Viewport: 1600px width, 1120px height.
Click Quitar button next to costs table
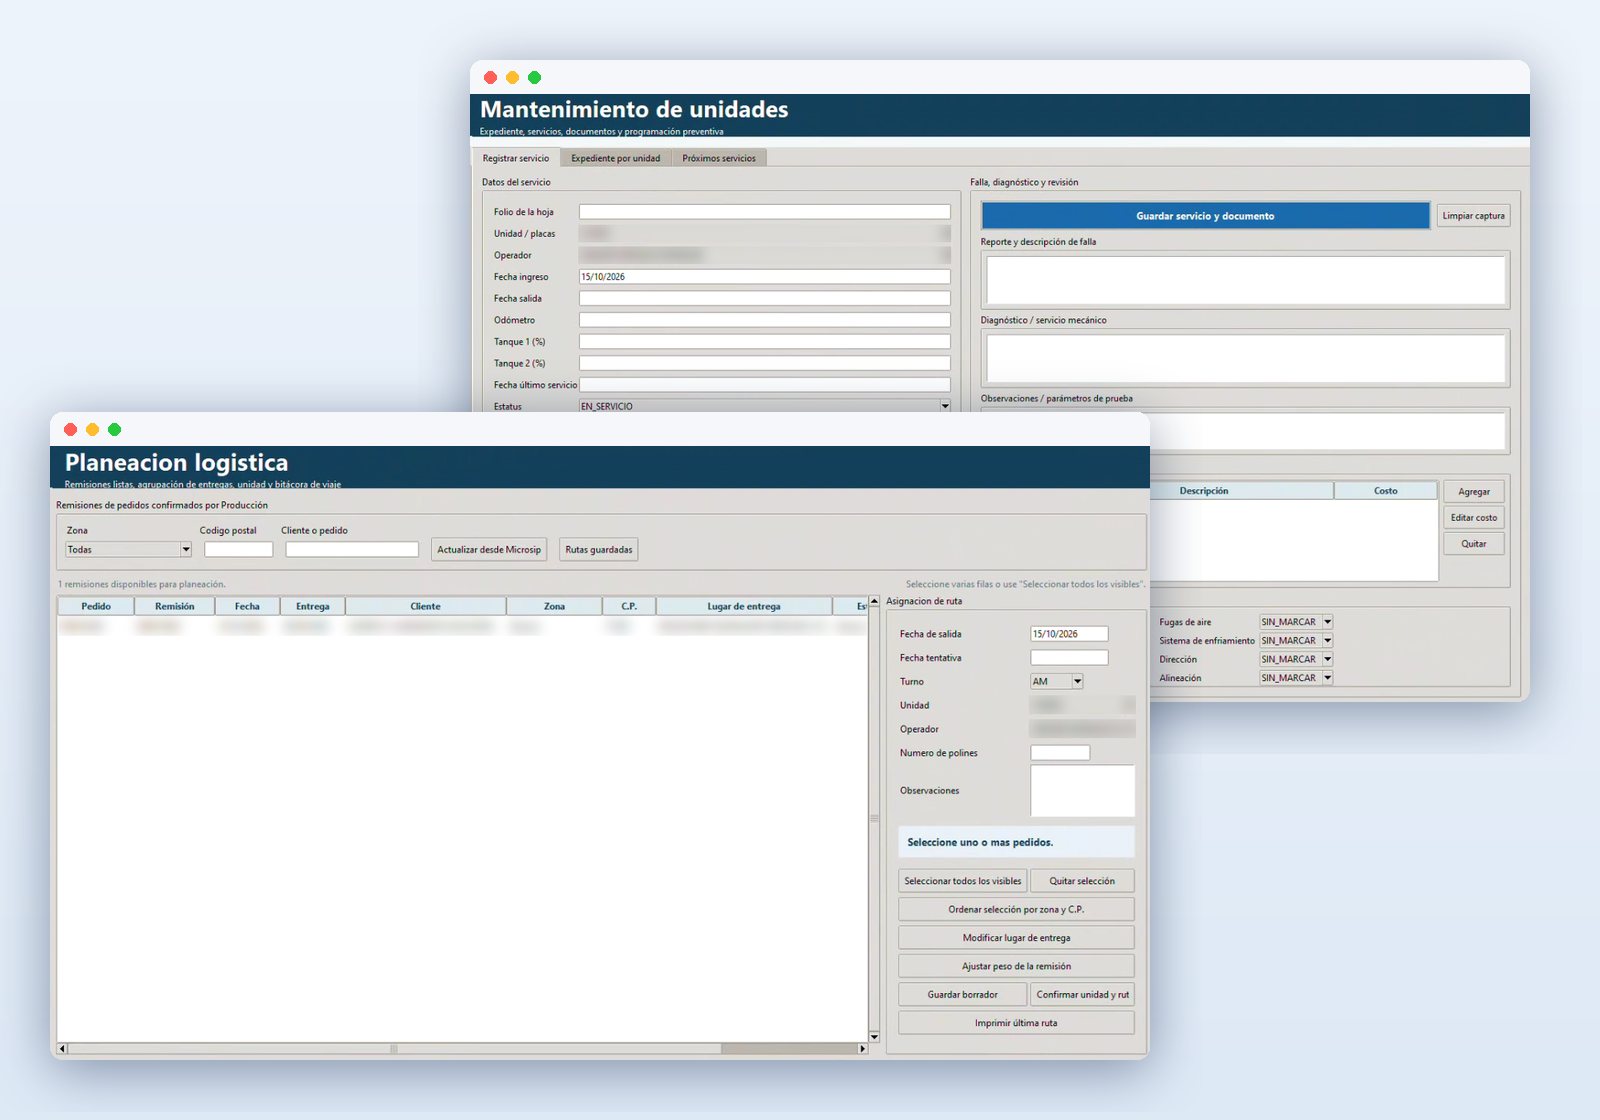(x=1474, y=544)
